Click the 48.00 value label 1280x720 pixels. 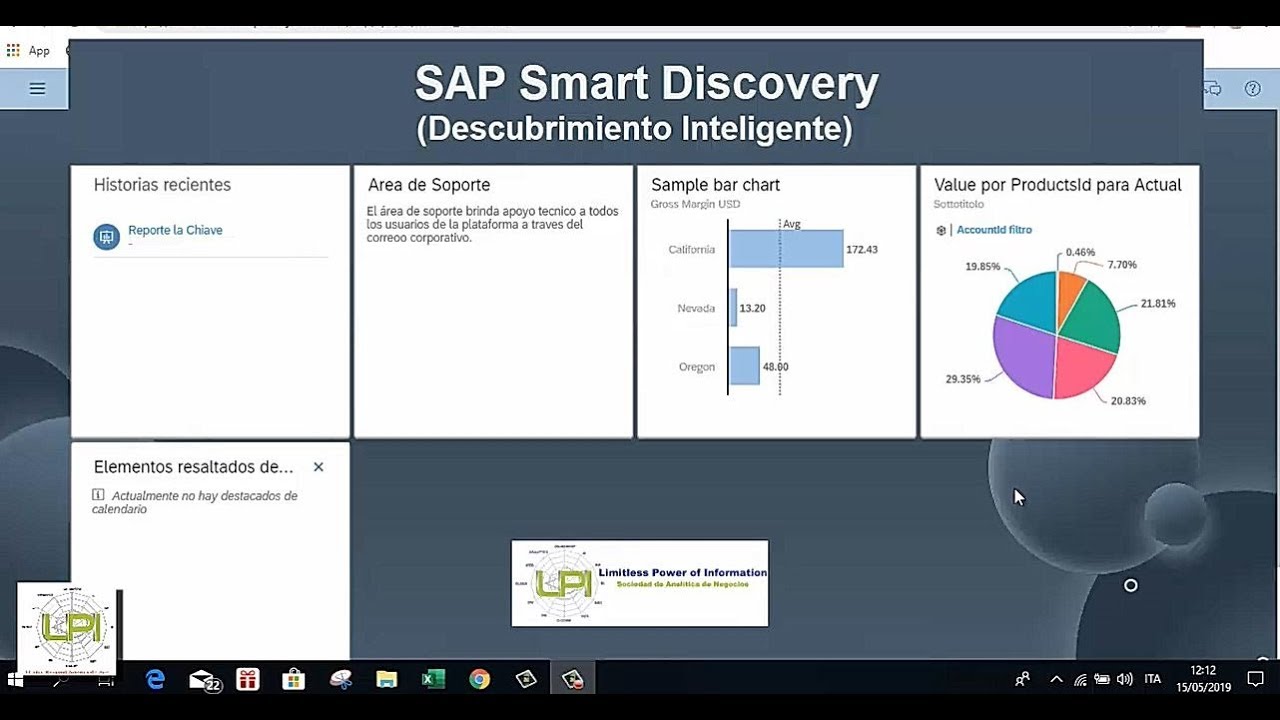coord(775,367)
